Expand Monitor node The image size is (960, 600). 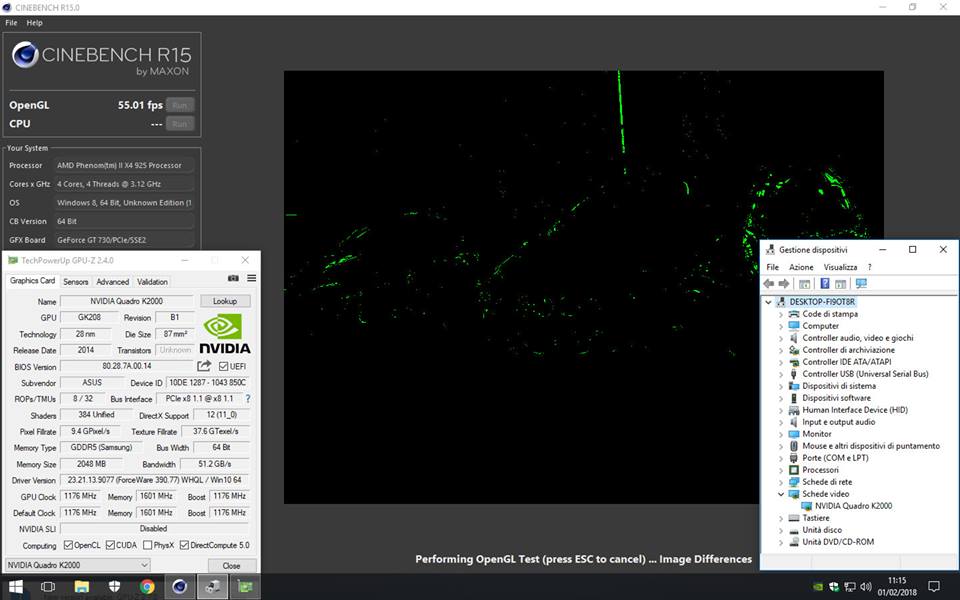tap(781, 434)
